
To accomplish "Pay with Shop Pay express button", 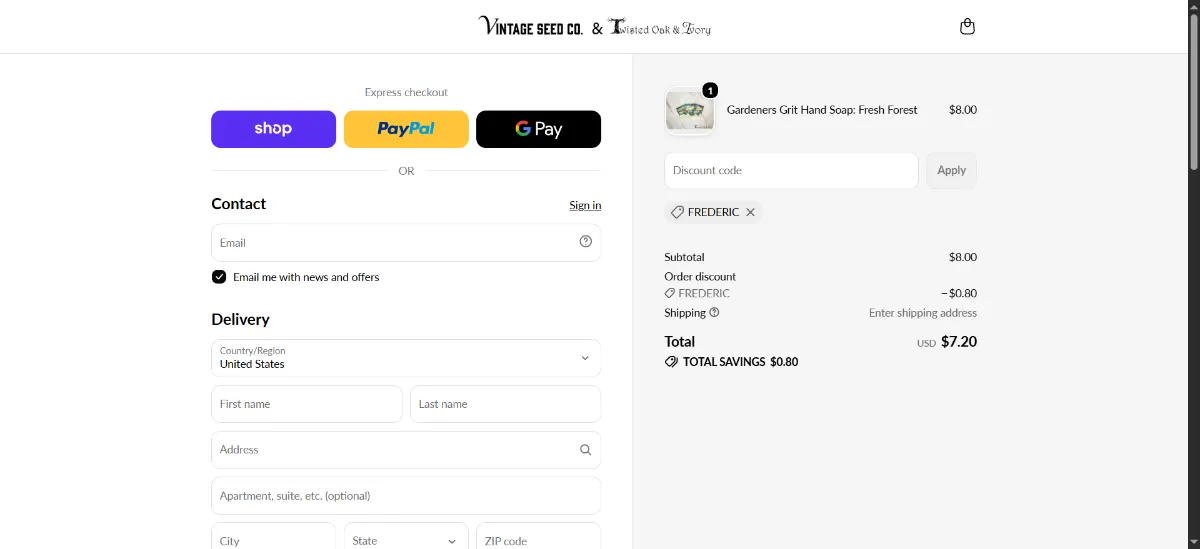I will [273, 129].
